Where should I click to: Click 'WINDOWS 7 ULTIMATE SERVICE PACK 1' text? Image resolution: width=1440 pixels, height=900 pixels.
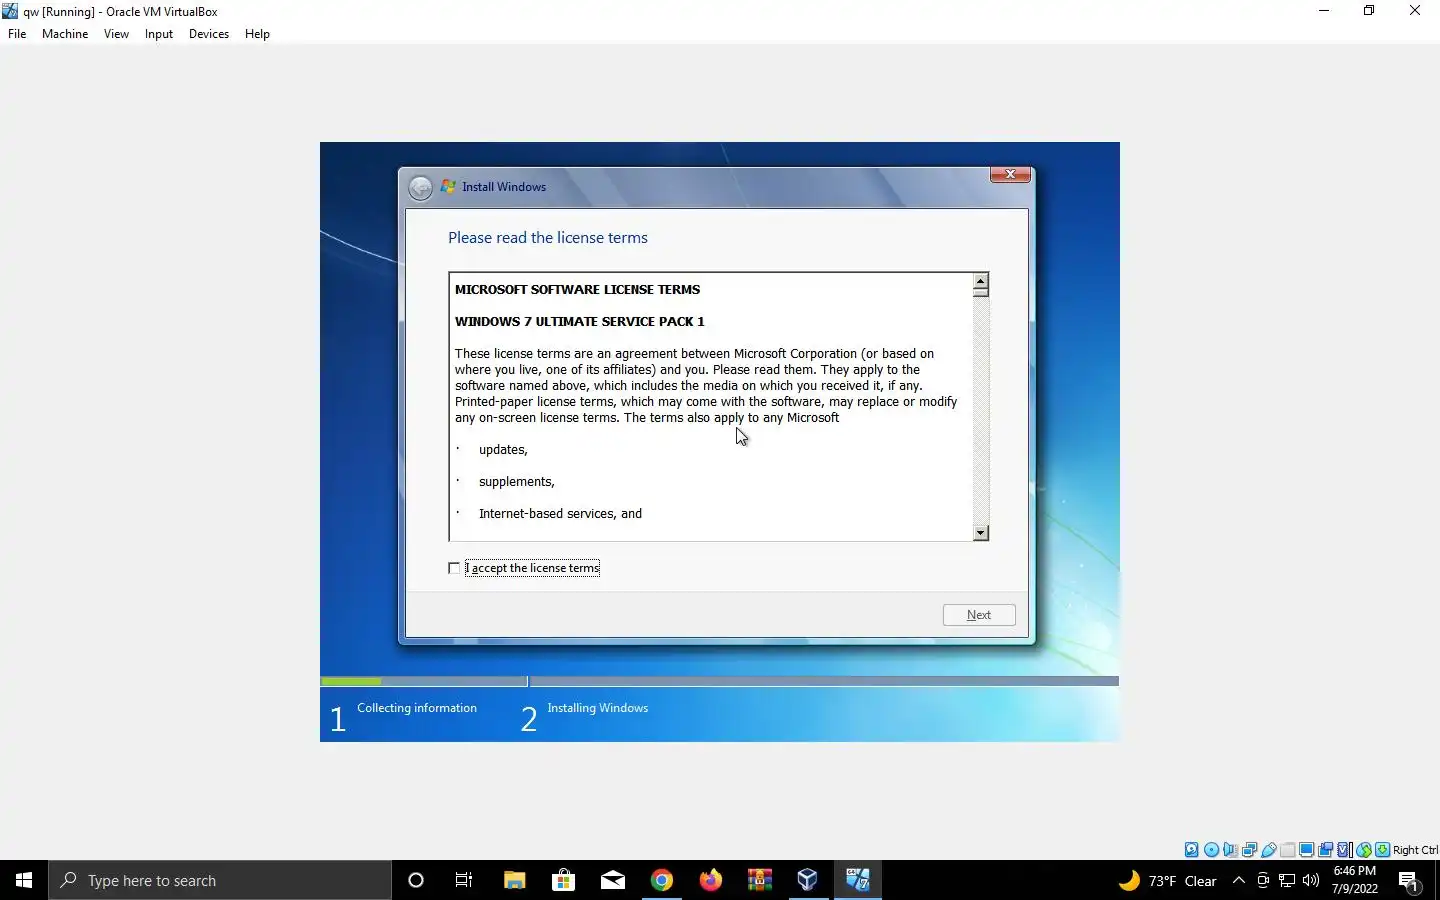coord(580,322)
